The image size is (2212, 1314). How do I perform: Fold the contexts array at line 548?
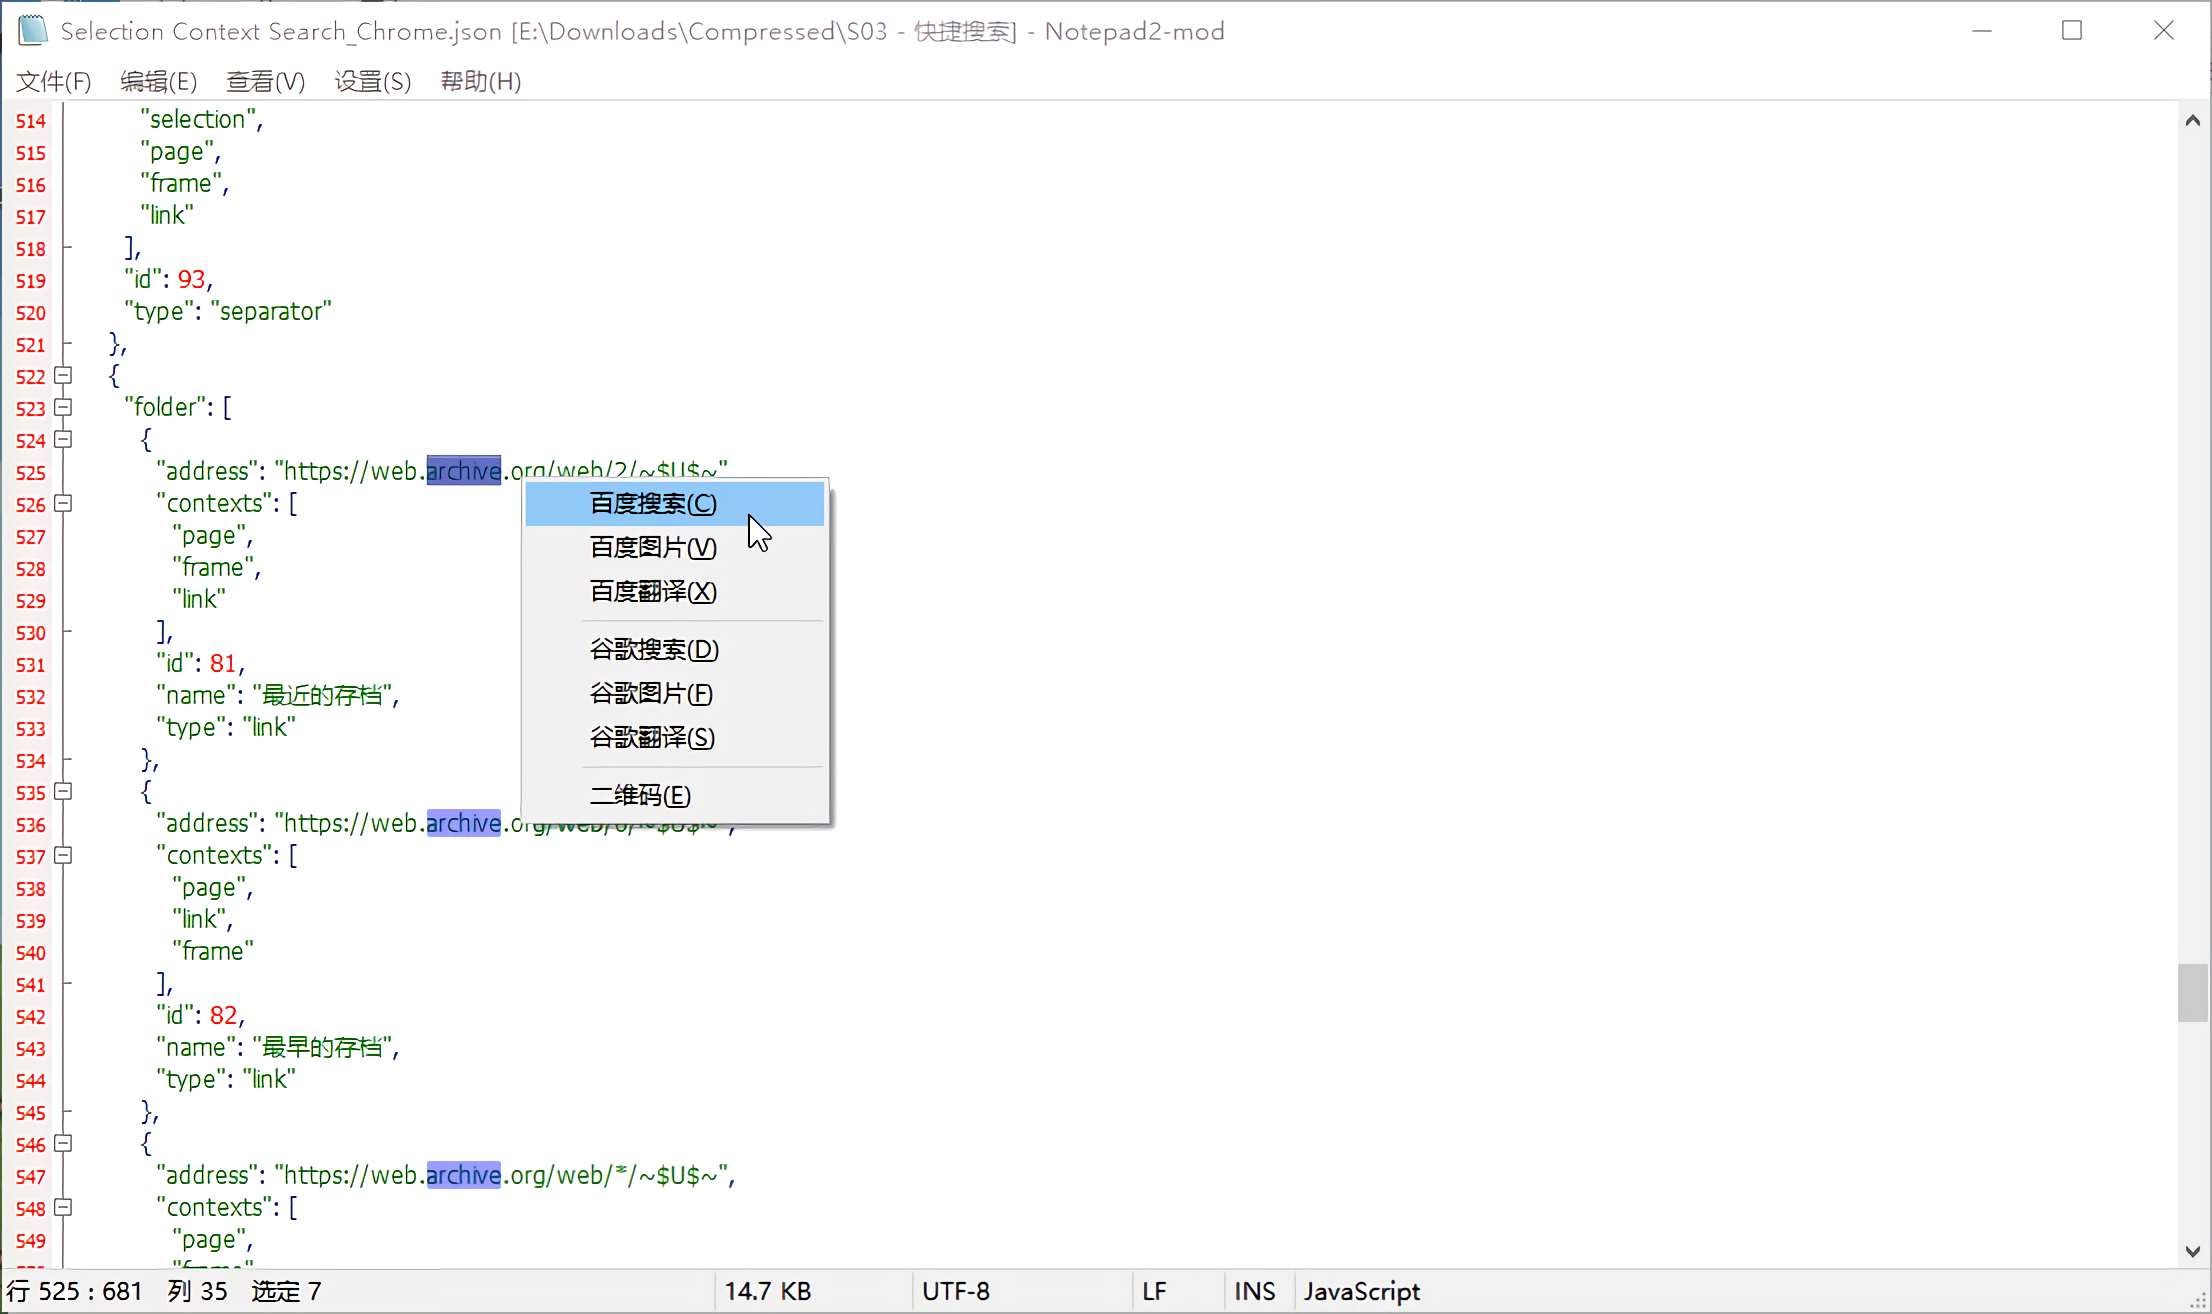tap(63, 1208)
